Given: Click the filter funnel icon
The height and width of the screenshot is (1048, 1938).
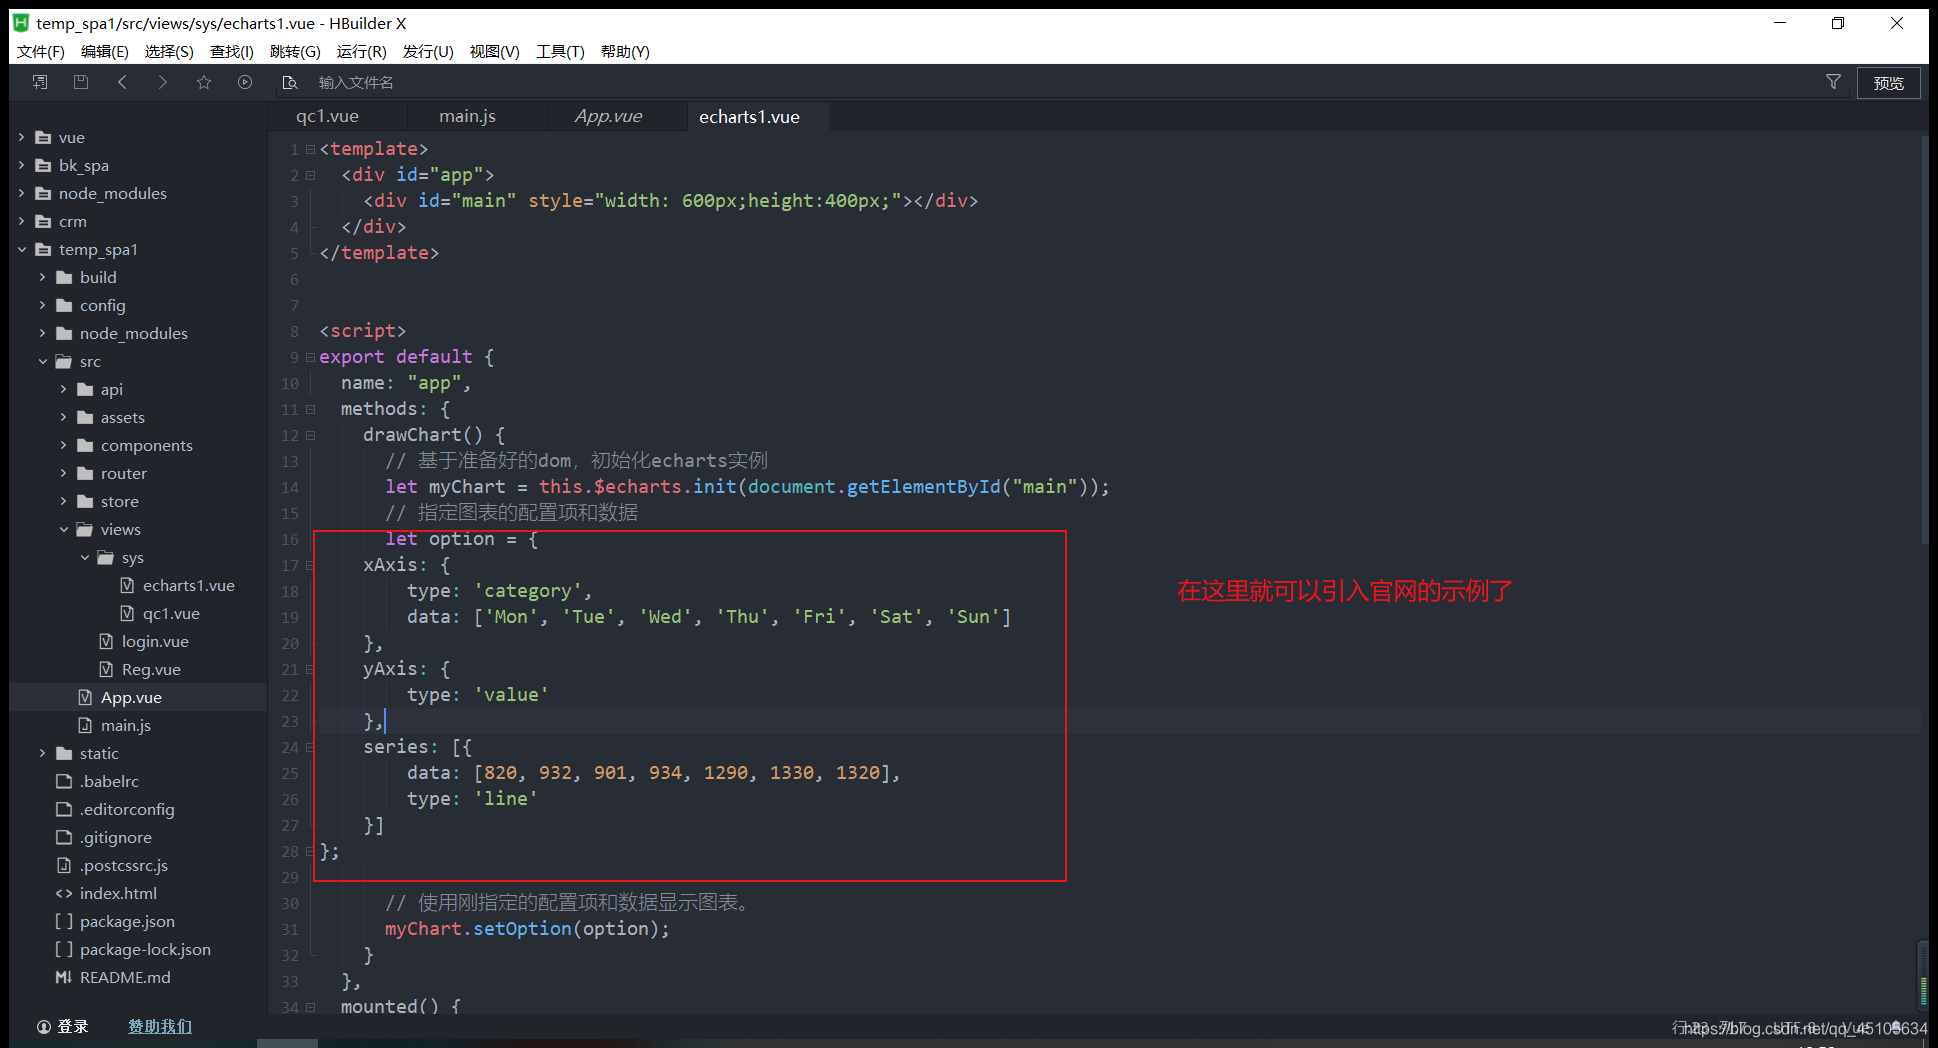Looking at the screenshot, I should (x=1833, y=82).
